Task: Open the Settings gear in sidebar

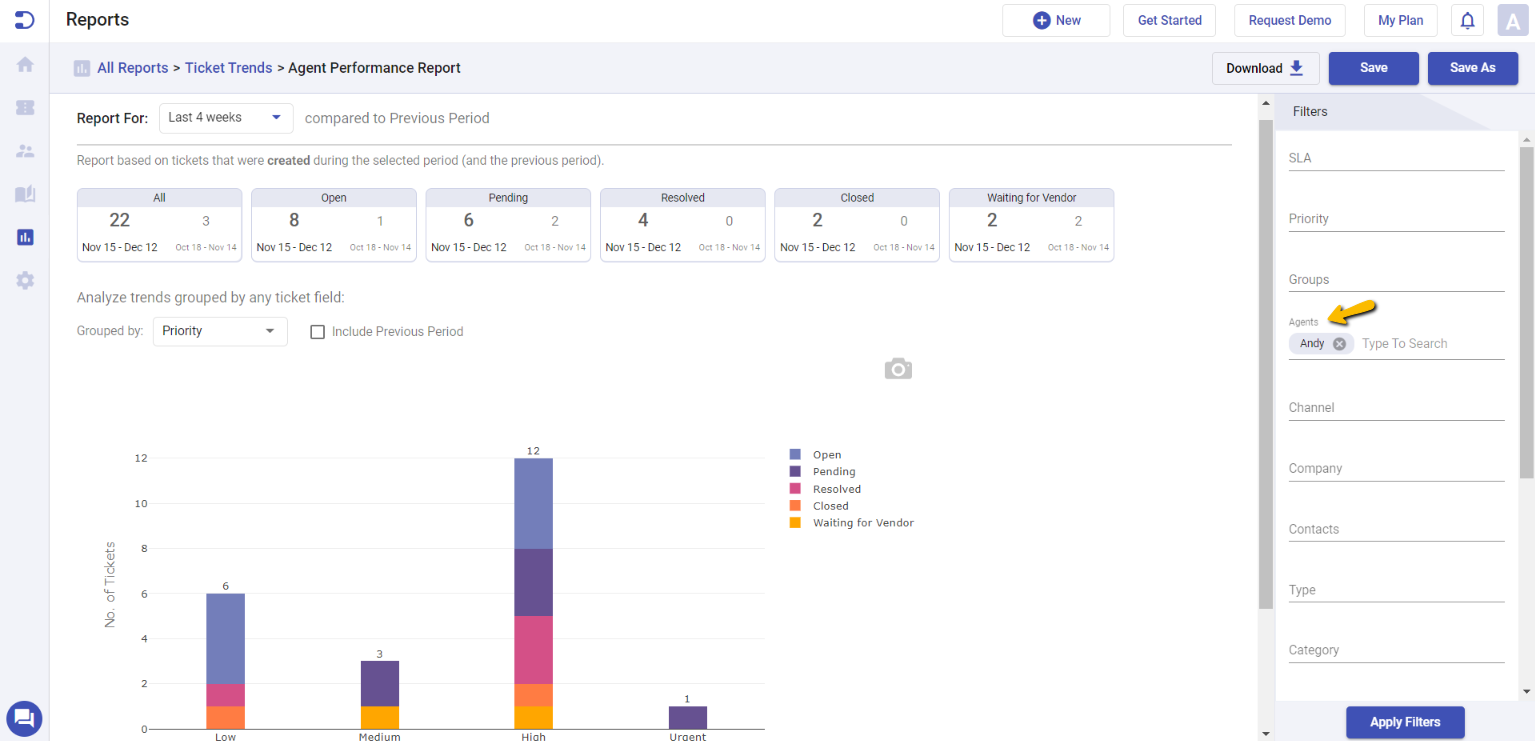Action: point(25,280)
